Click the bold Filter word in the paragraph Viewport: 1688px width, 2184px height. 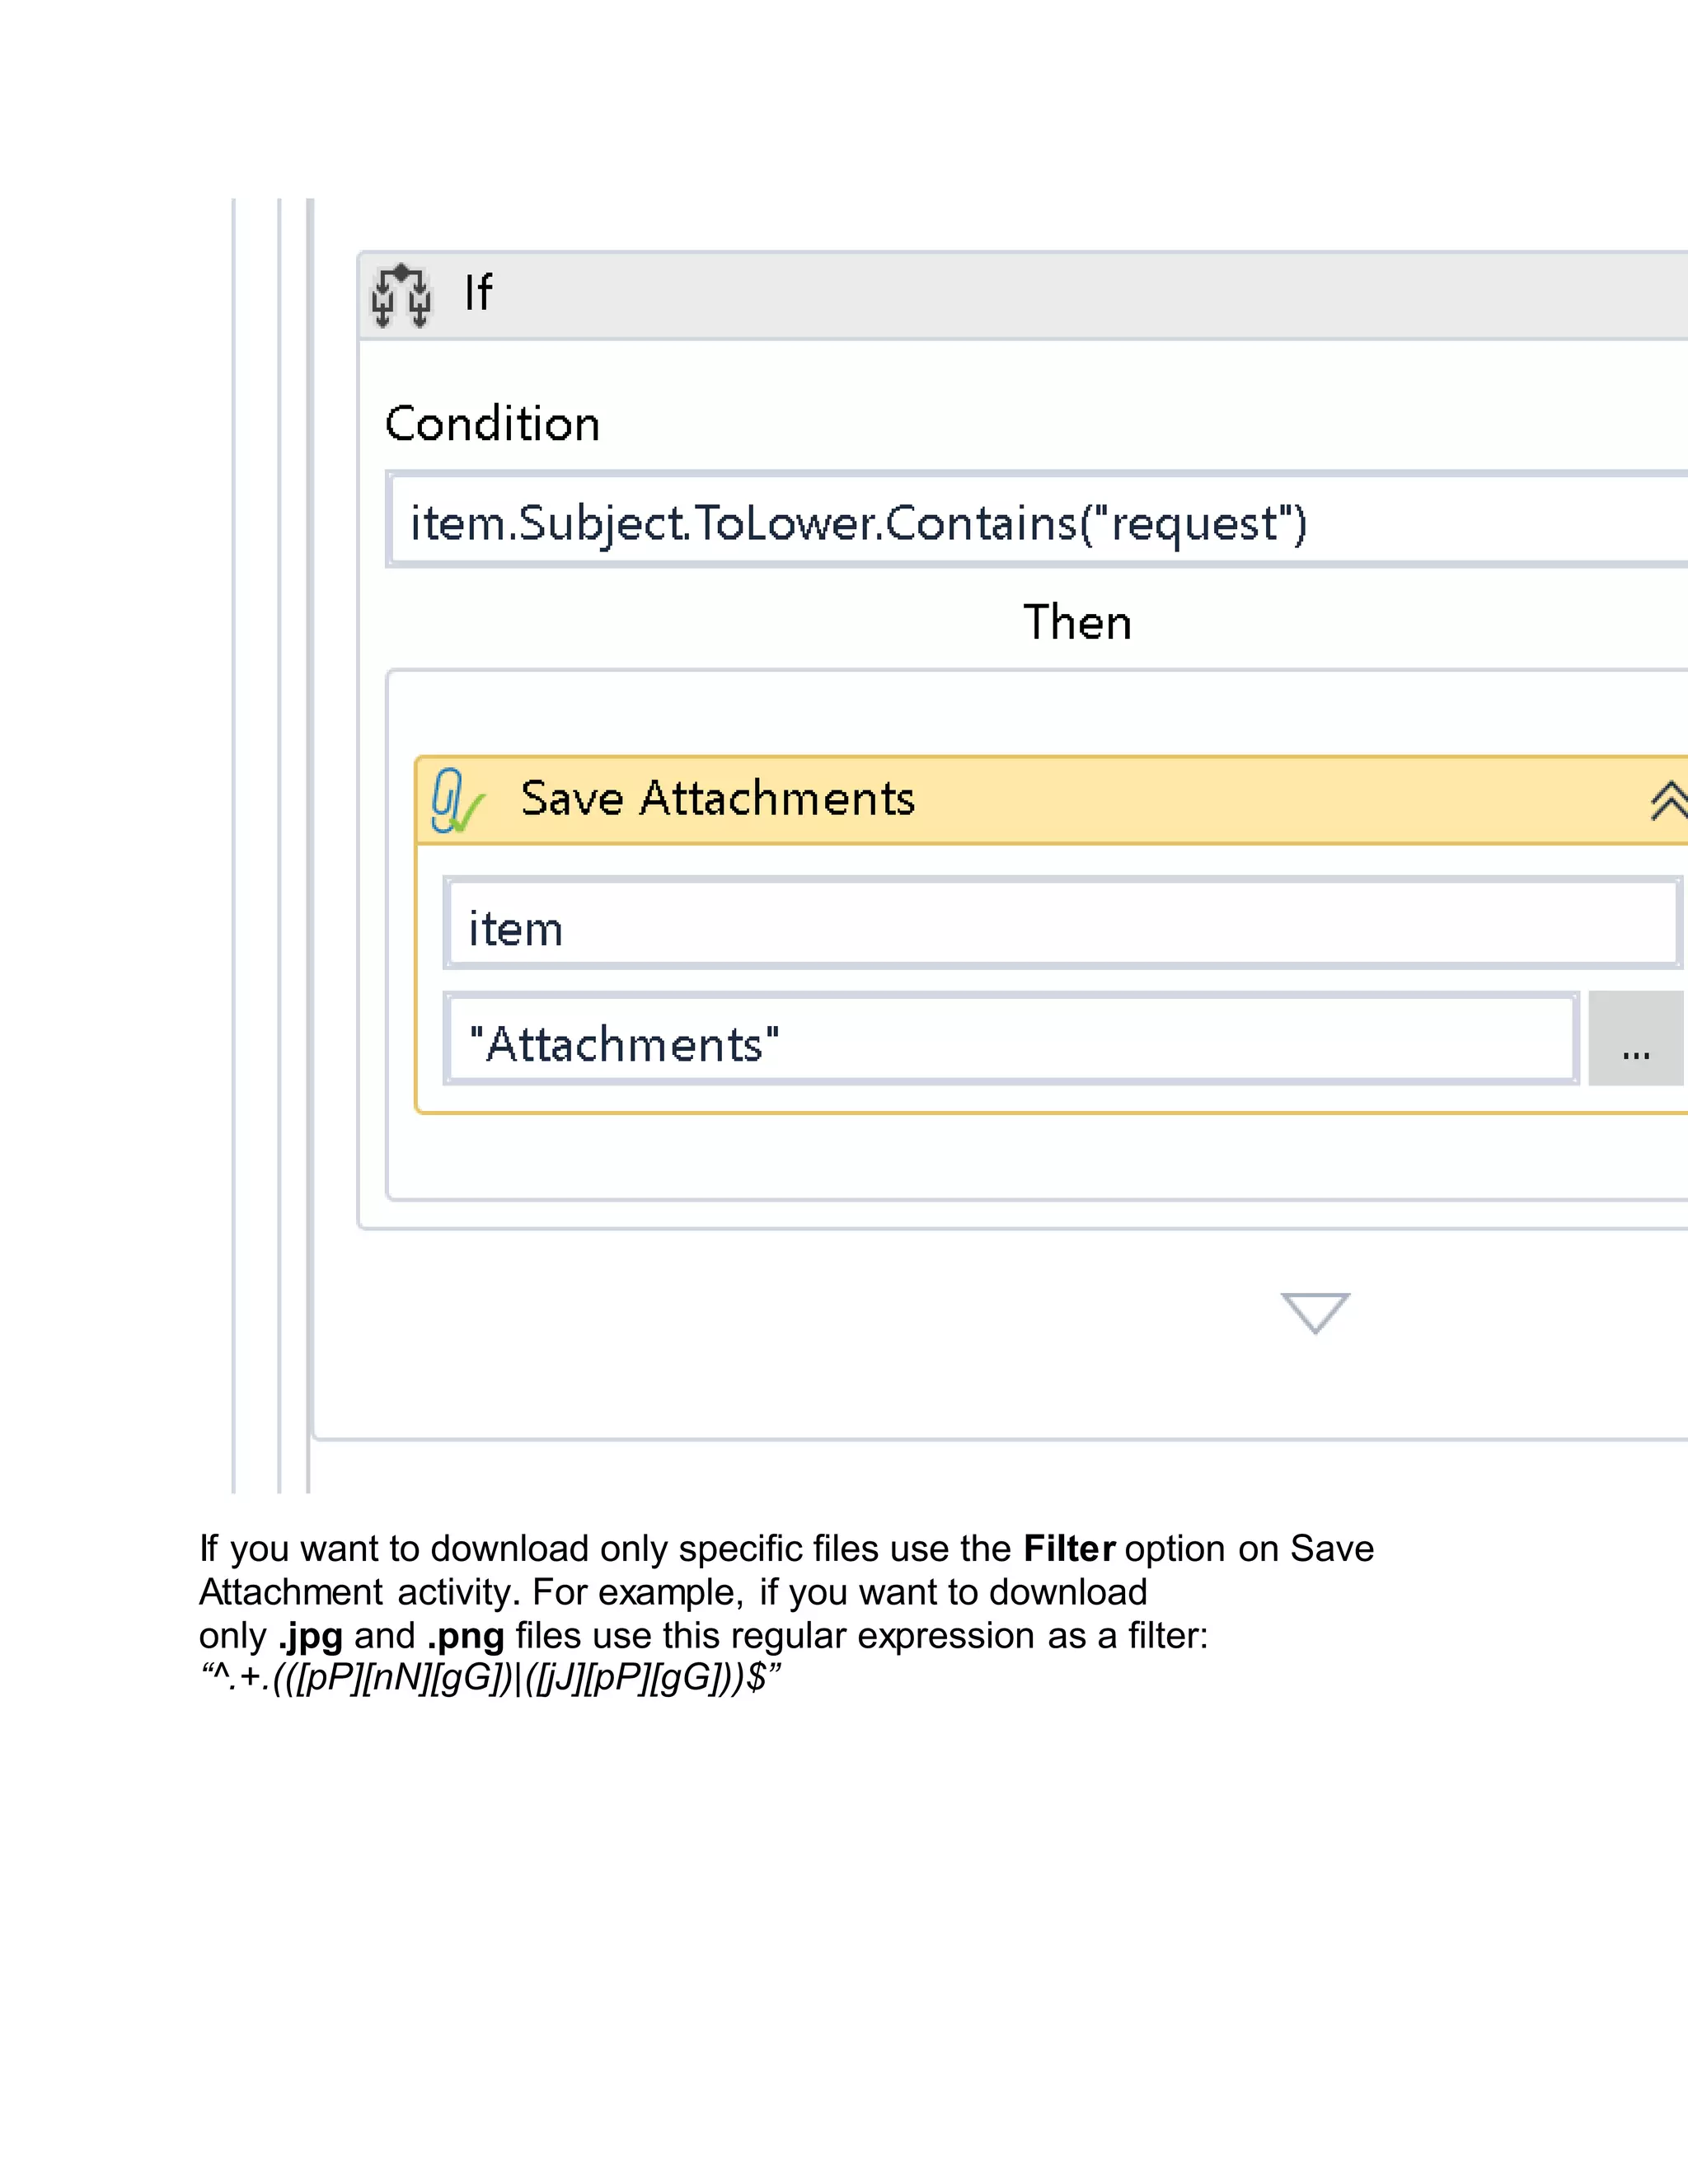1068,1549
